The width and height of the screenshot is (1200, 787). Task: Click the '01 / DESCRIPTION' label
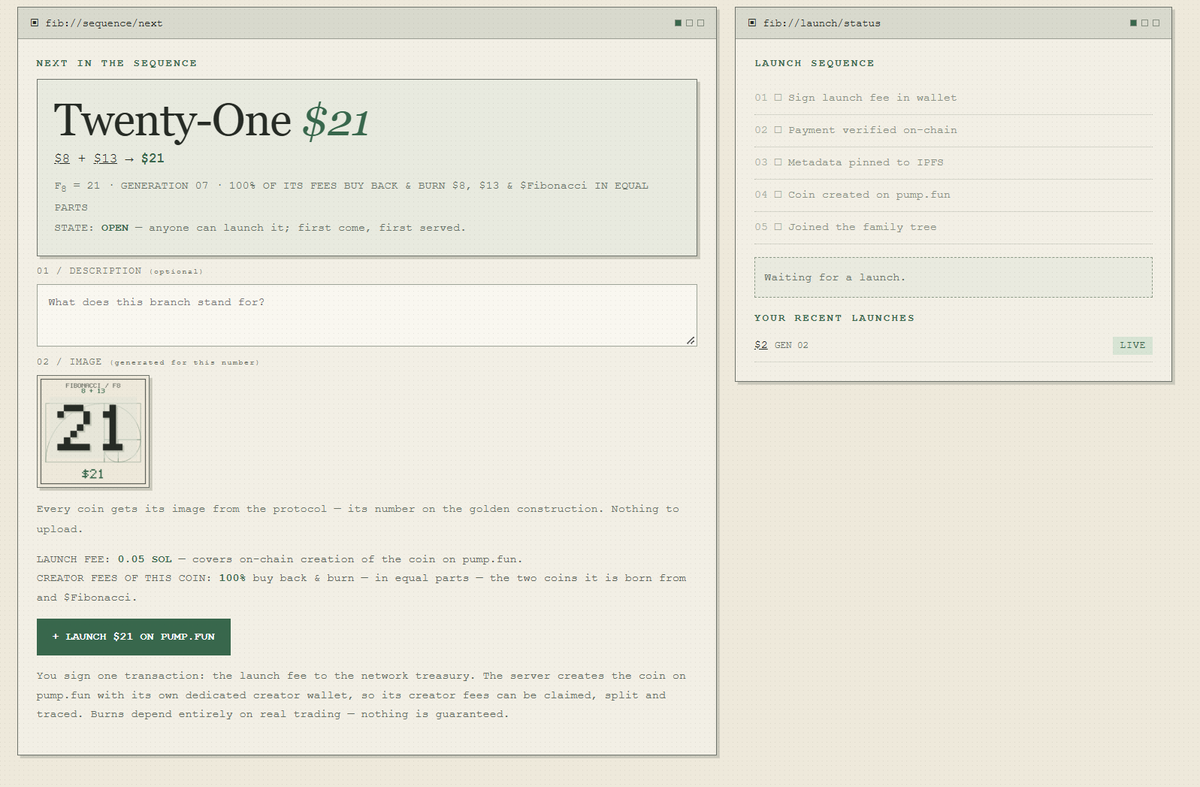point(89,271)
